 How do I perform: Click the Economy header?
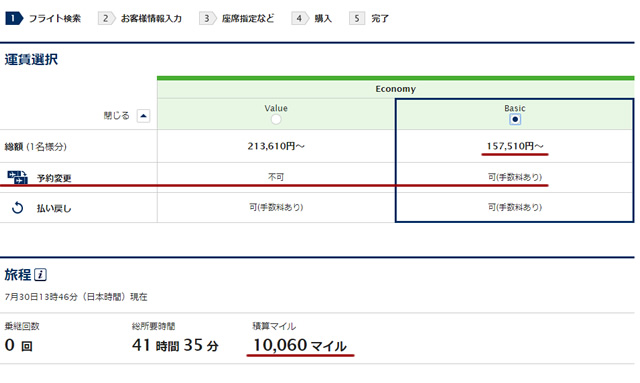pyautogui.click(x=396, y=89)
